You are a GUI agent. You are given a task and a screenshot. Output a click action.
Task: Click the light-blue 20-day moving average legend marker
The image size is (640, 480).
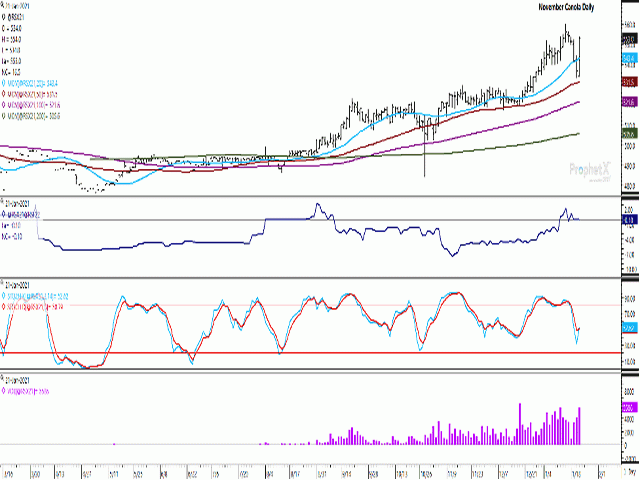(x=4, y=83)
